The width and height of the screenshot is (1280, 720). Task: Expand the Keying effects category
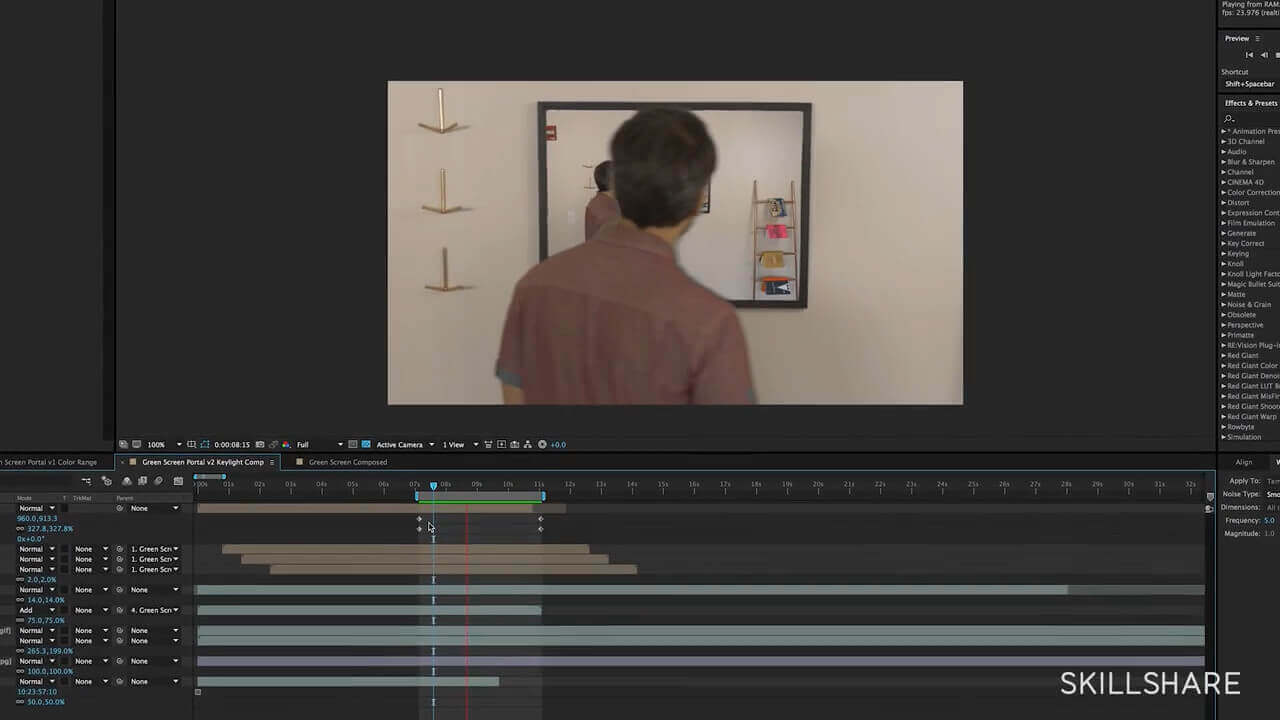click(1237, 254)
